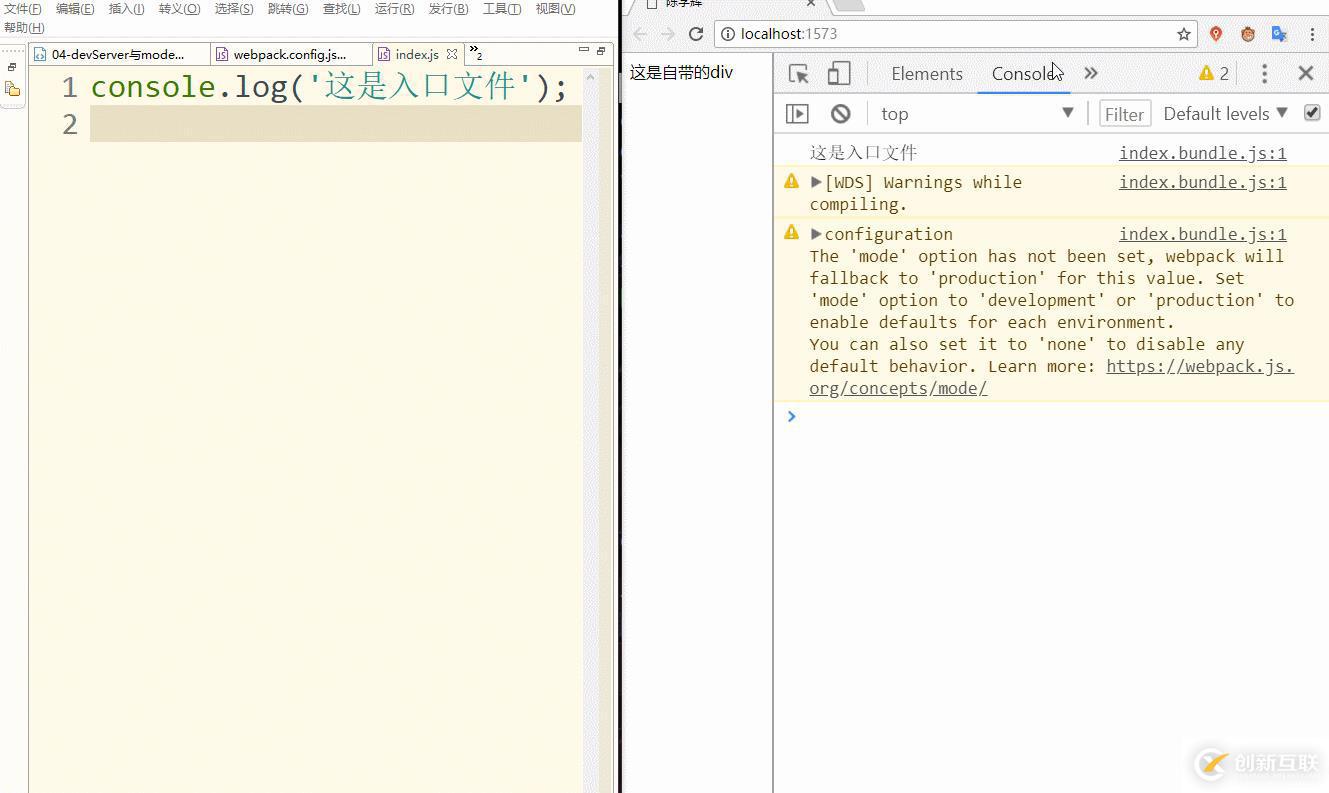Toggle the device toolbar icon

(839, 73)
